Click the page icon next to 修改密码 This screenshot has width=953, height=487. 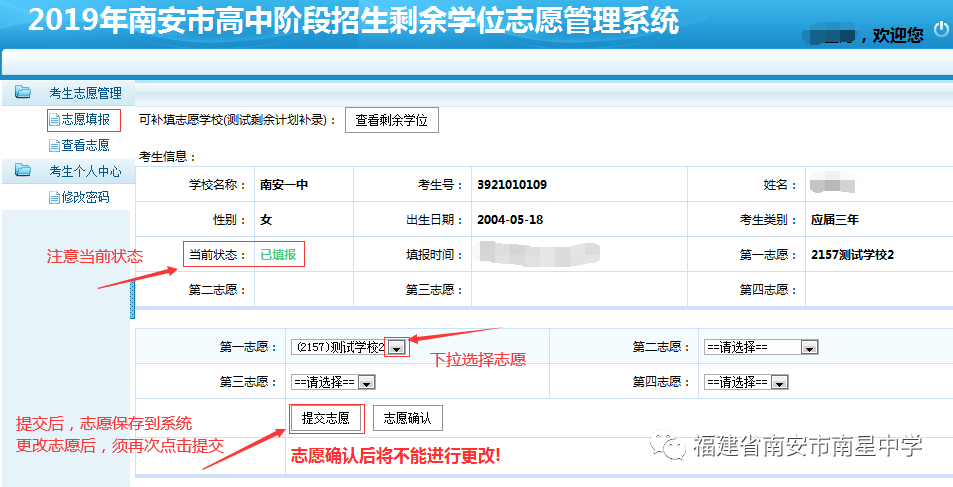(x=55, y=198)
